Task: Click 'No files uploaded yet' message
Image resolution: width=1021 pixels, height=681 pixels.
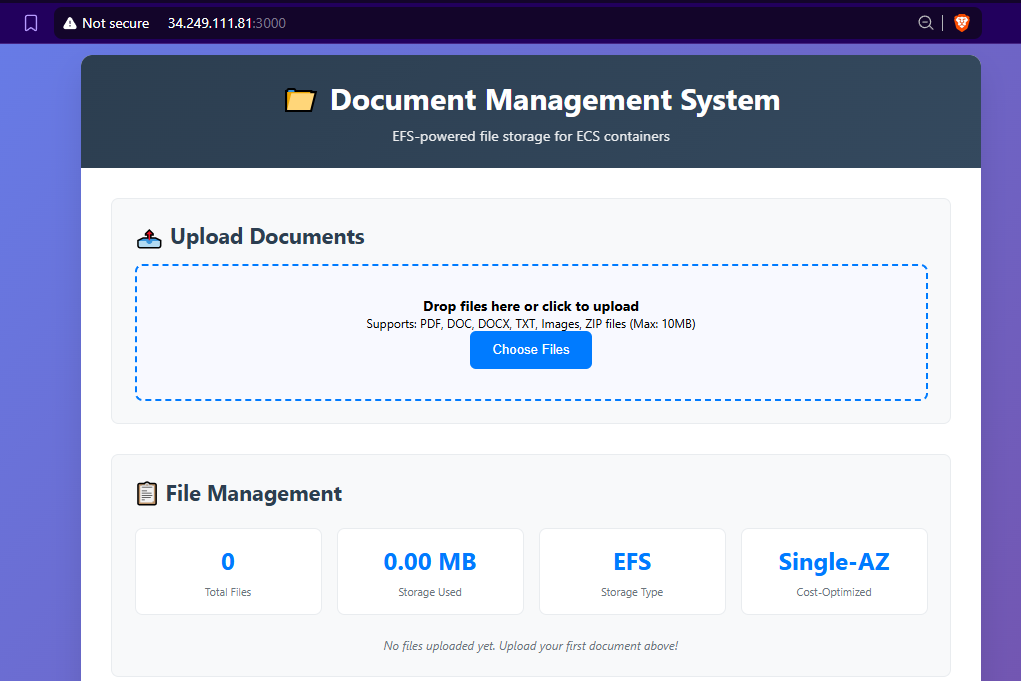Action: tap(531, 646)
